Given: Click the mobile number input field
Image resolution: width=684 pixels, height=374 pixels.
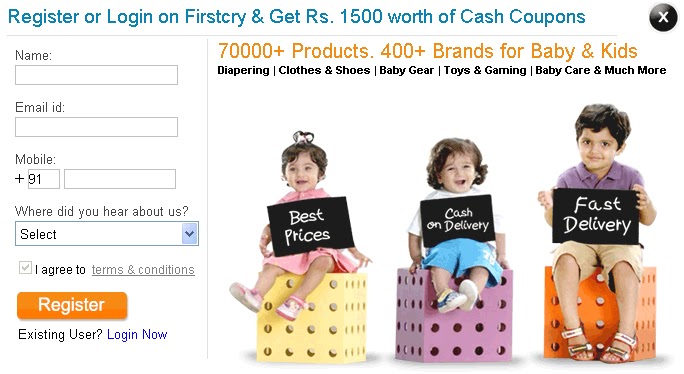Looking at the screenshot, I should coord(120,179).
